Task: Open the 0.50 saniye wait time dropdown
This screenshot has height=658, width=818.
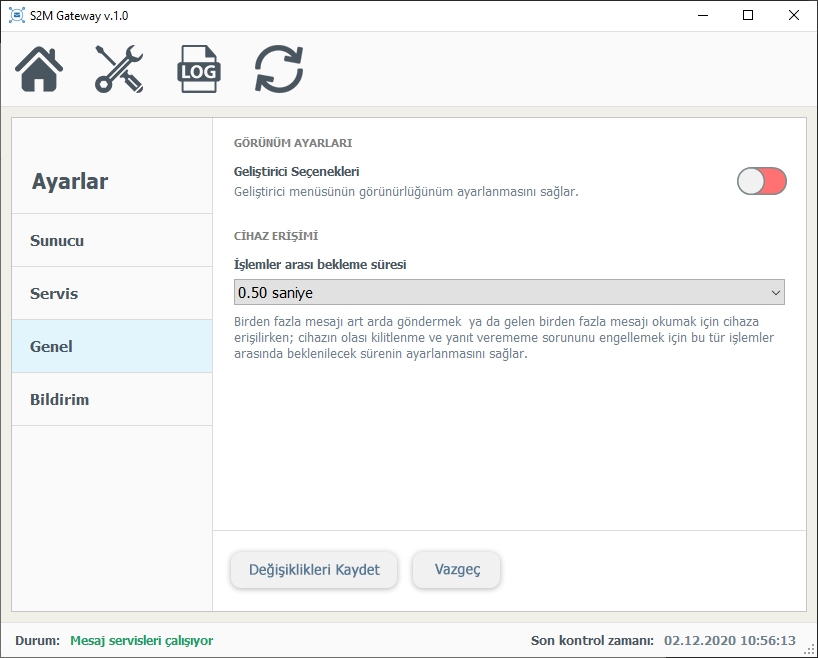Action: point(508,292)
